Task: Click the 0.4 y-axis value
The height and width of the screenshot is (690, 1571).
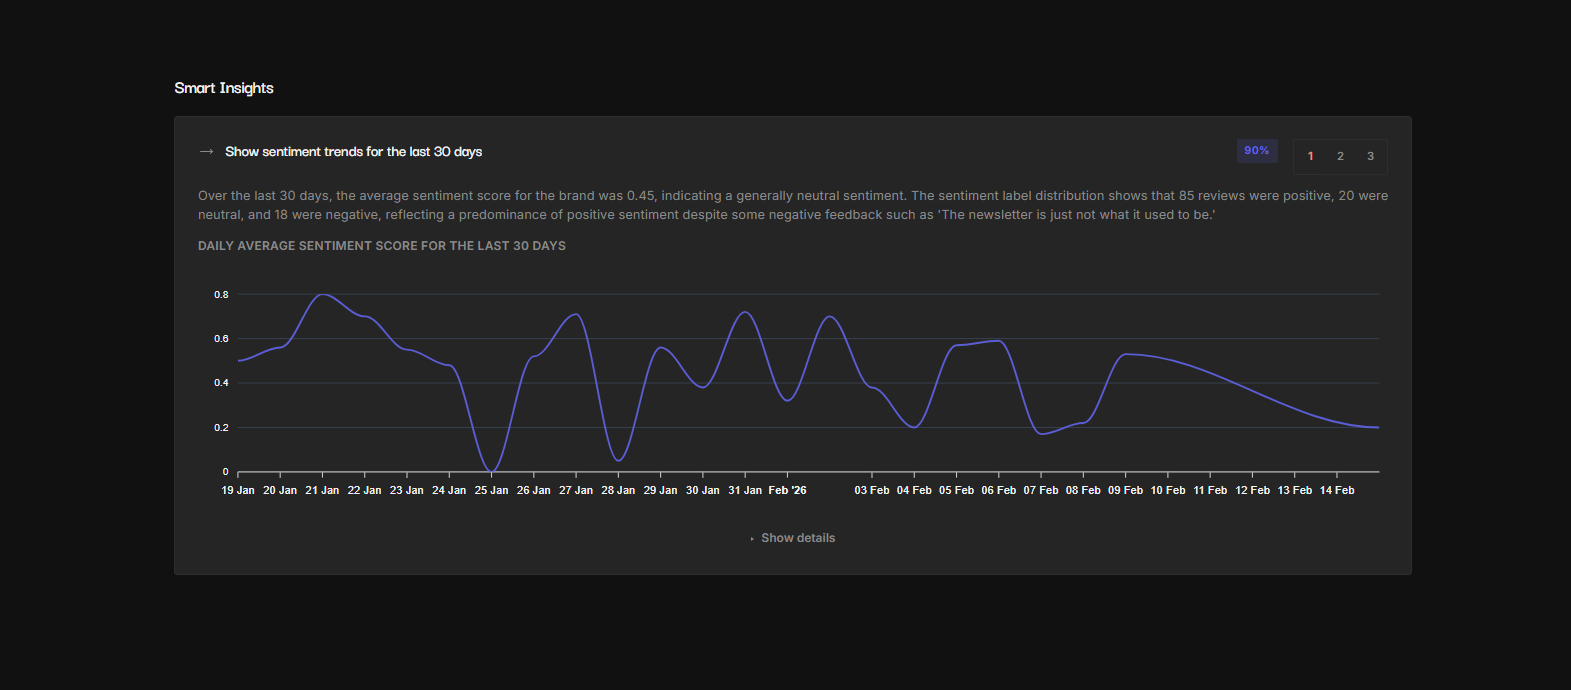Action: [x=221, y=383]
